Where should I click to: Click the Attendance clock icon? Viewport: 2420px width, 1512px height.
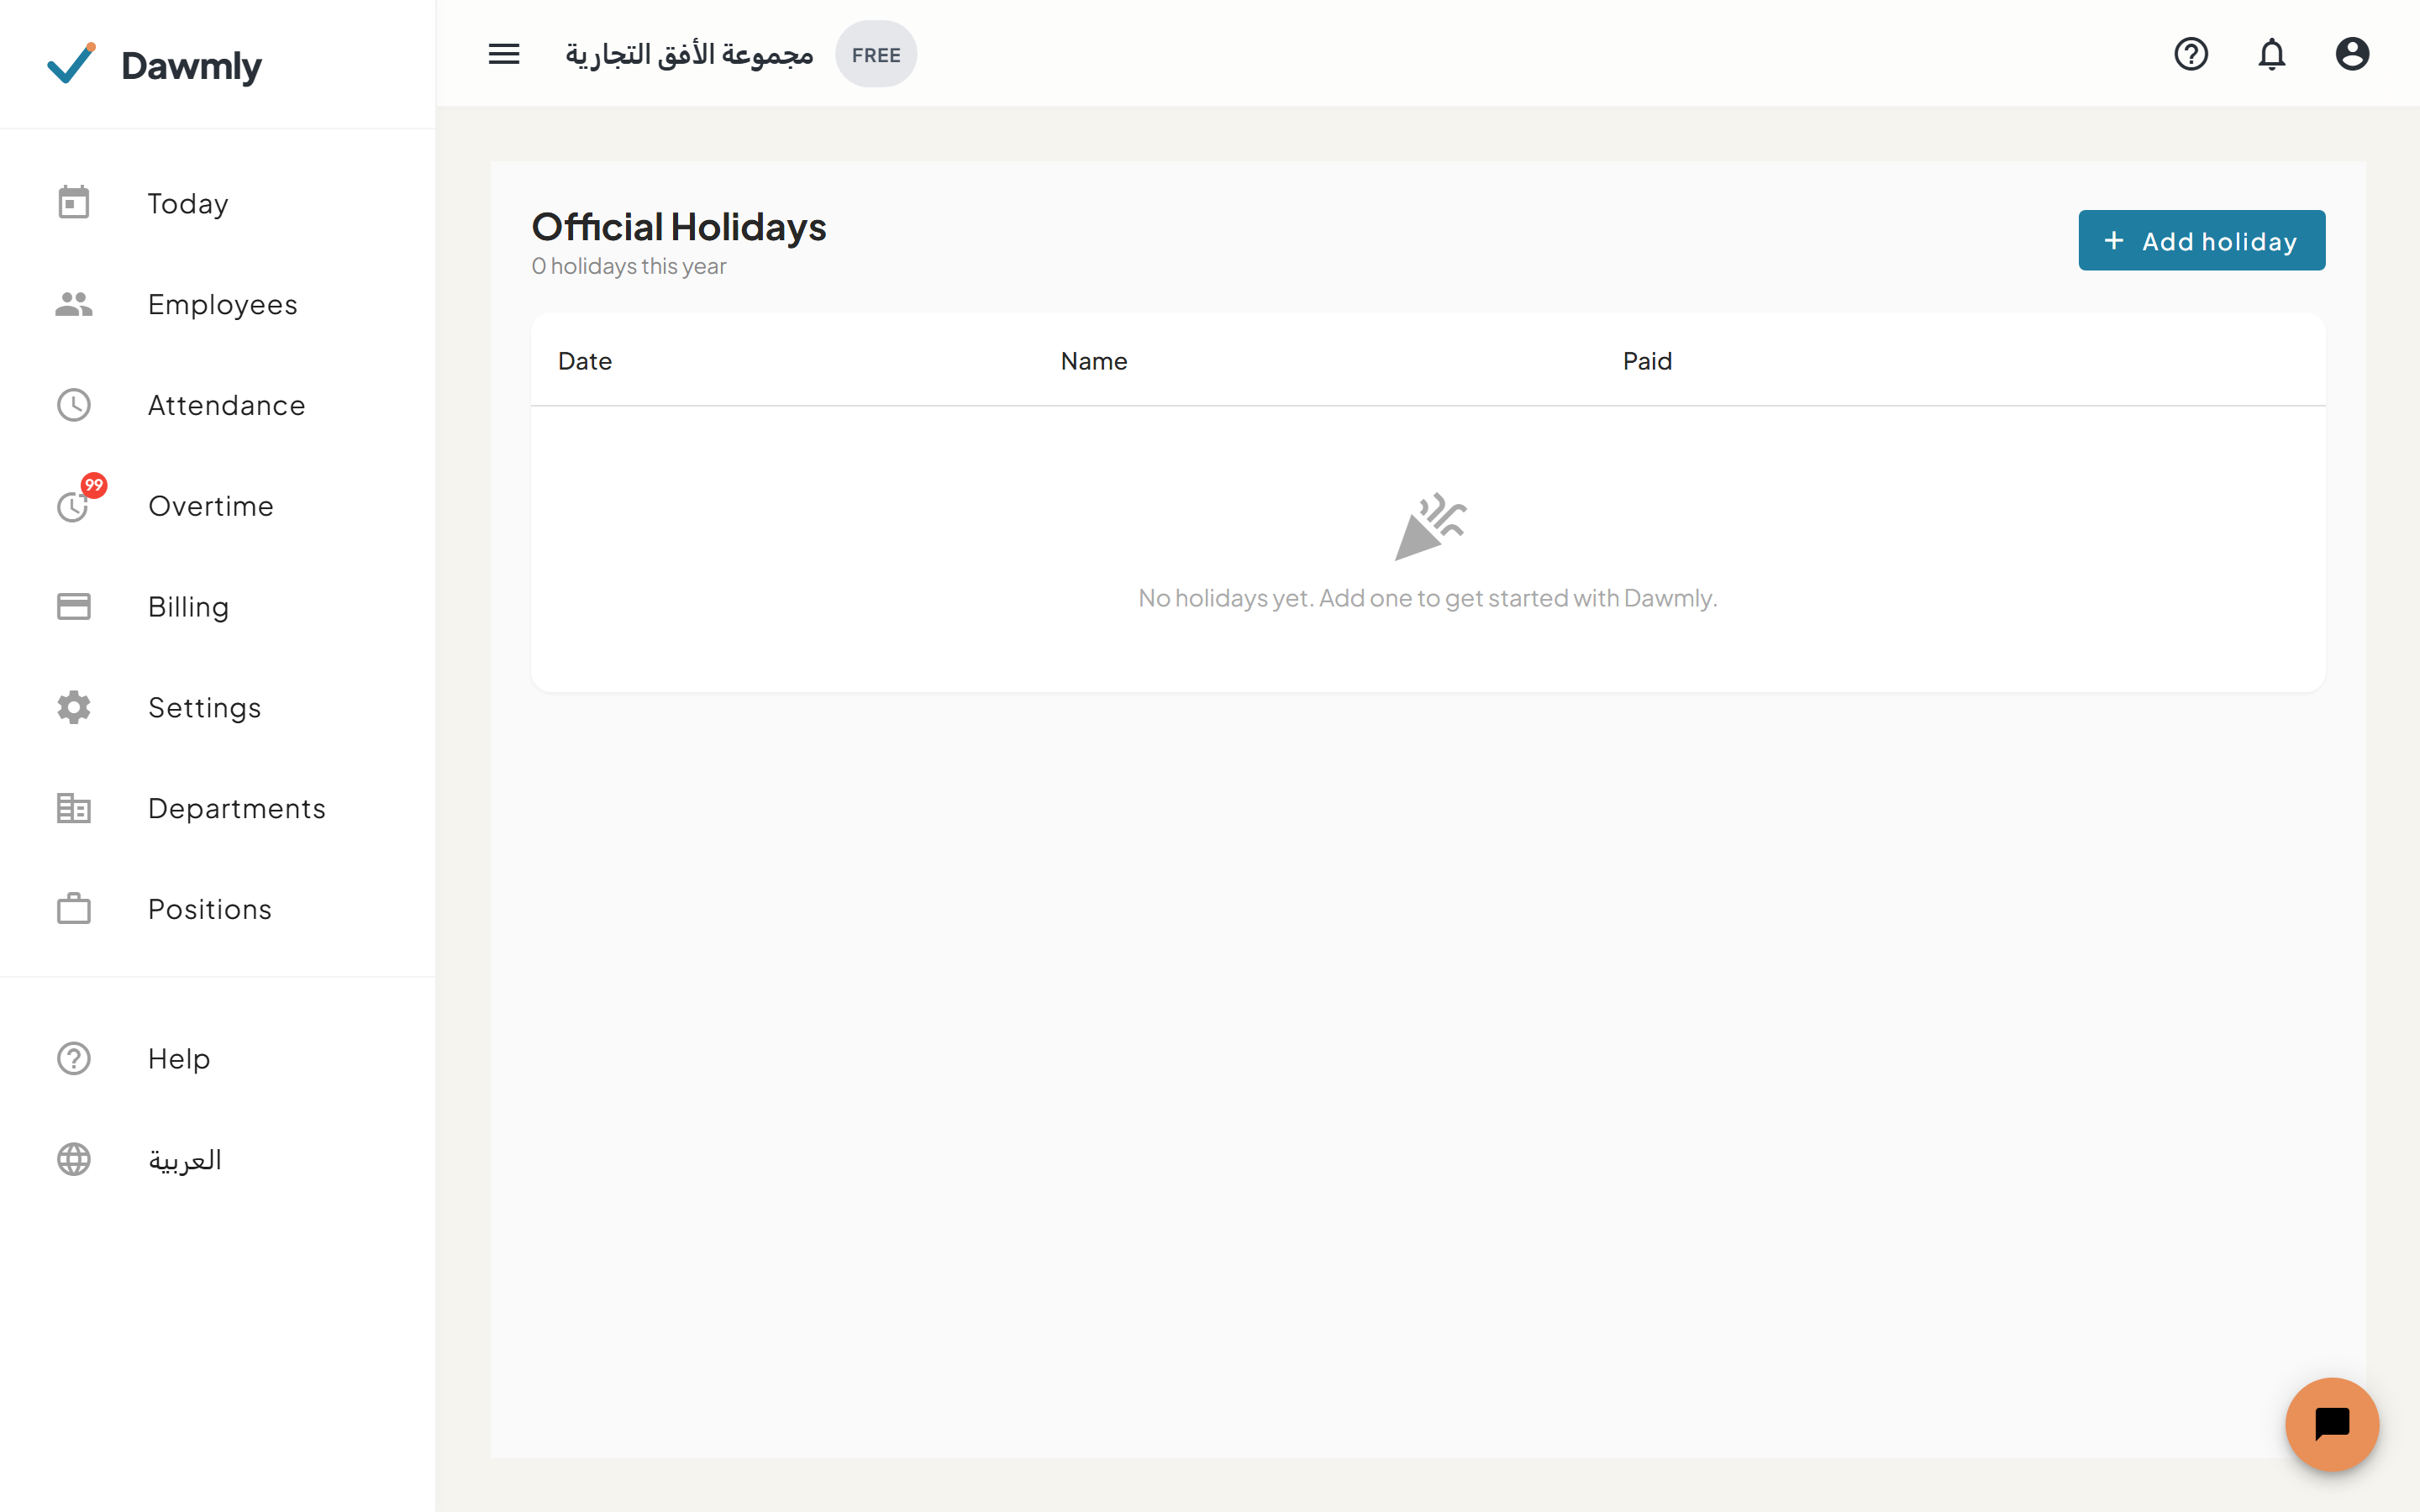(x=74, y=405)
